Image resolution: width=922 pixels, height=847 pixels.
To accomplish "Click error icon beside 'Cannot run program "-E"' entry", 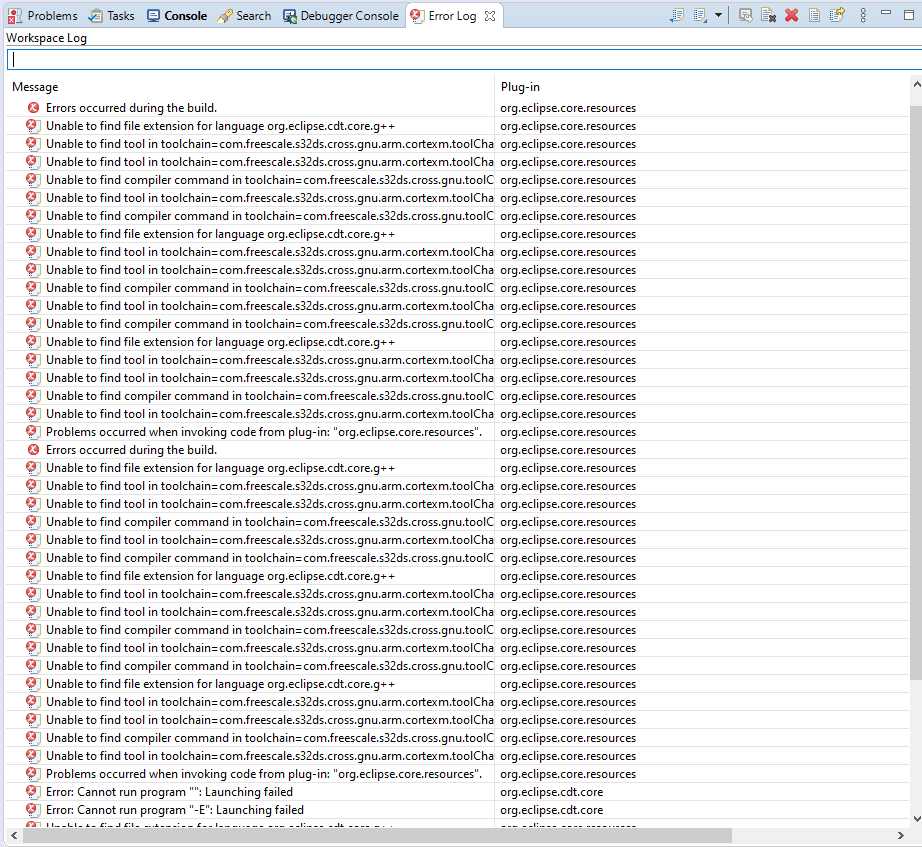I will [x=33, y=809].
